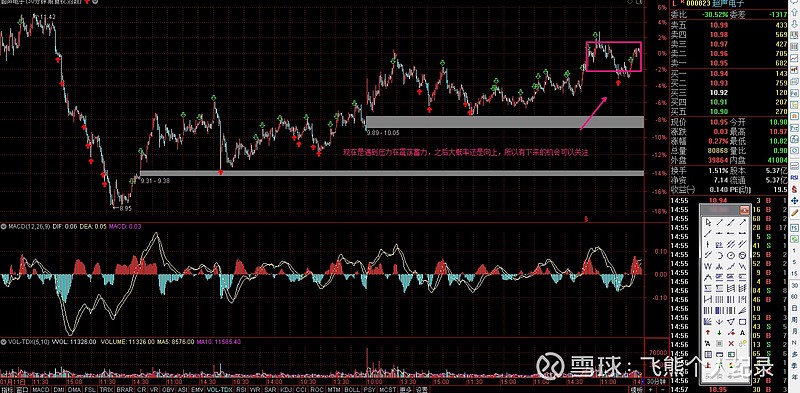The height and width of the screenshot is (393, 800).
Task: Click the red X delete drawing tool
Action: pyautogui.click(x=731, y=343)
